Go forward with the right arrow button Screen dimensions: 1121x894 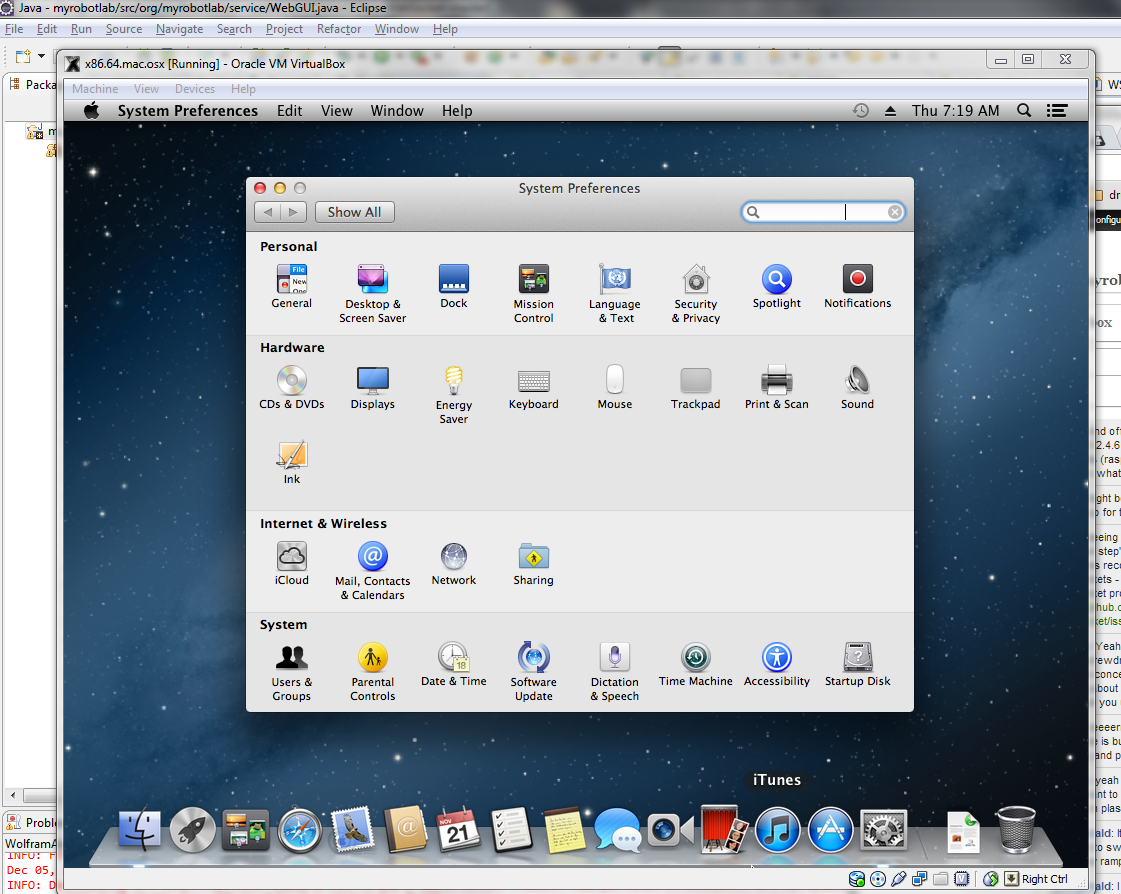(x=293, y=212)
